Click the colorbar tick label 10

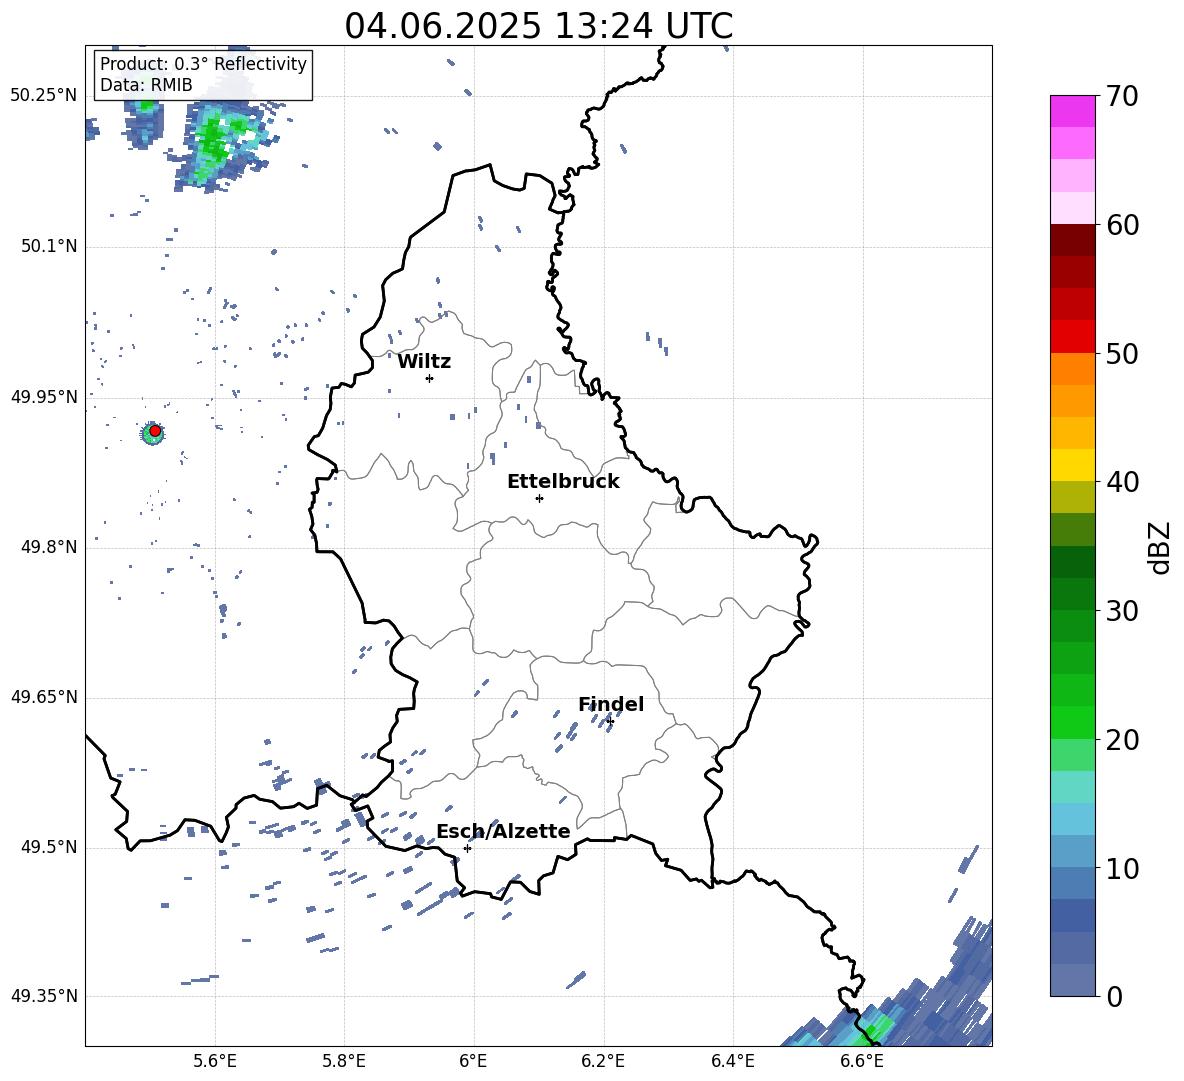(x=1122, y=869)
